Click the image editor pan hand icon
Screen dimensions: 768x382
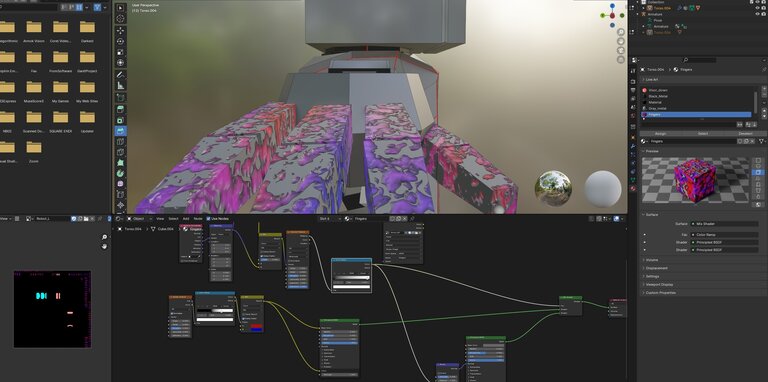[104, 246]
